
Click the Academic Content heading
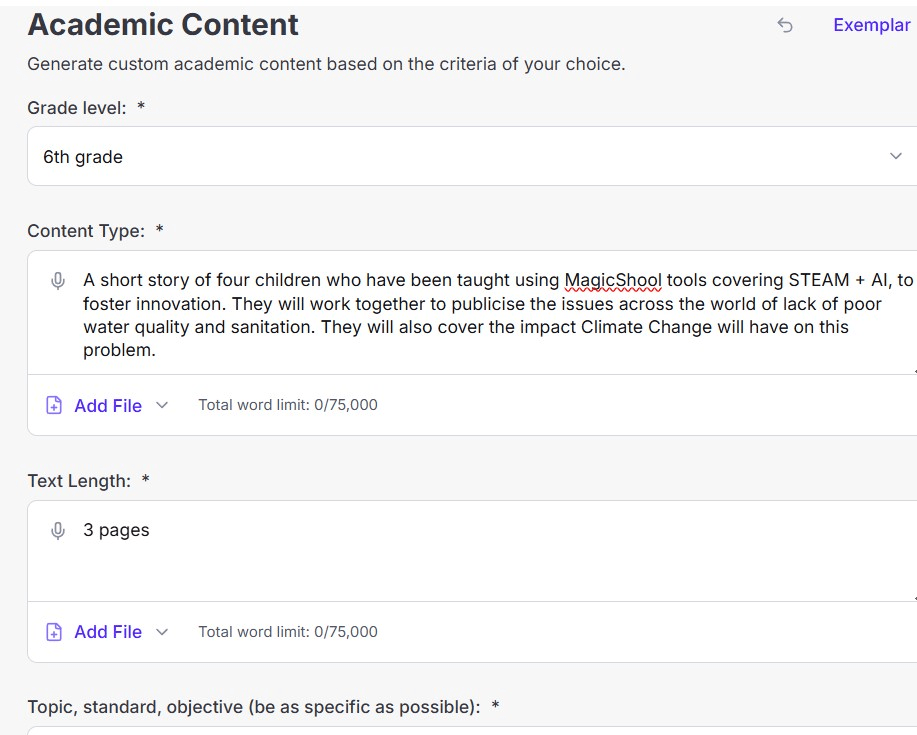pyautogui.click(x=163, y=25)
